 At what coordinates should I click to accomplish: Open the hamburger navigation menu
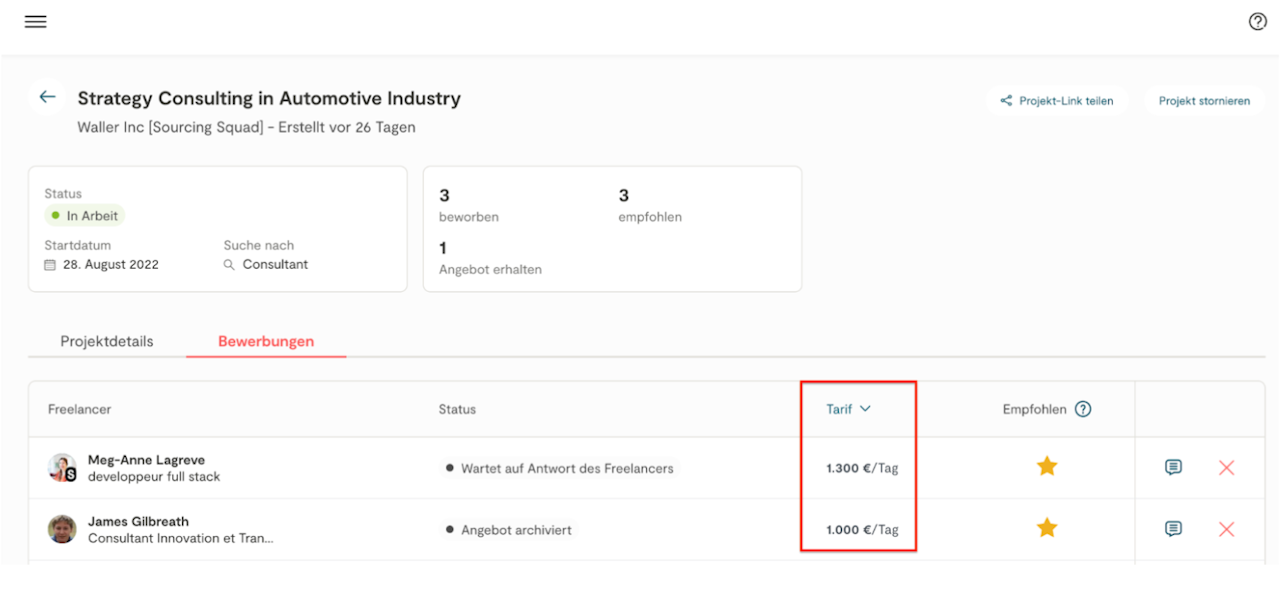(x=36, y=22)
